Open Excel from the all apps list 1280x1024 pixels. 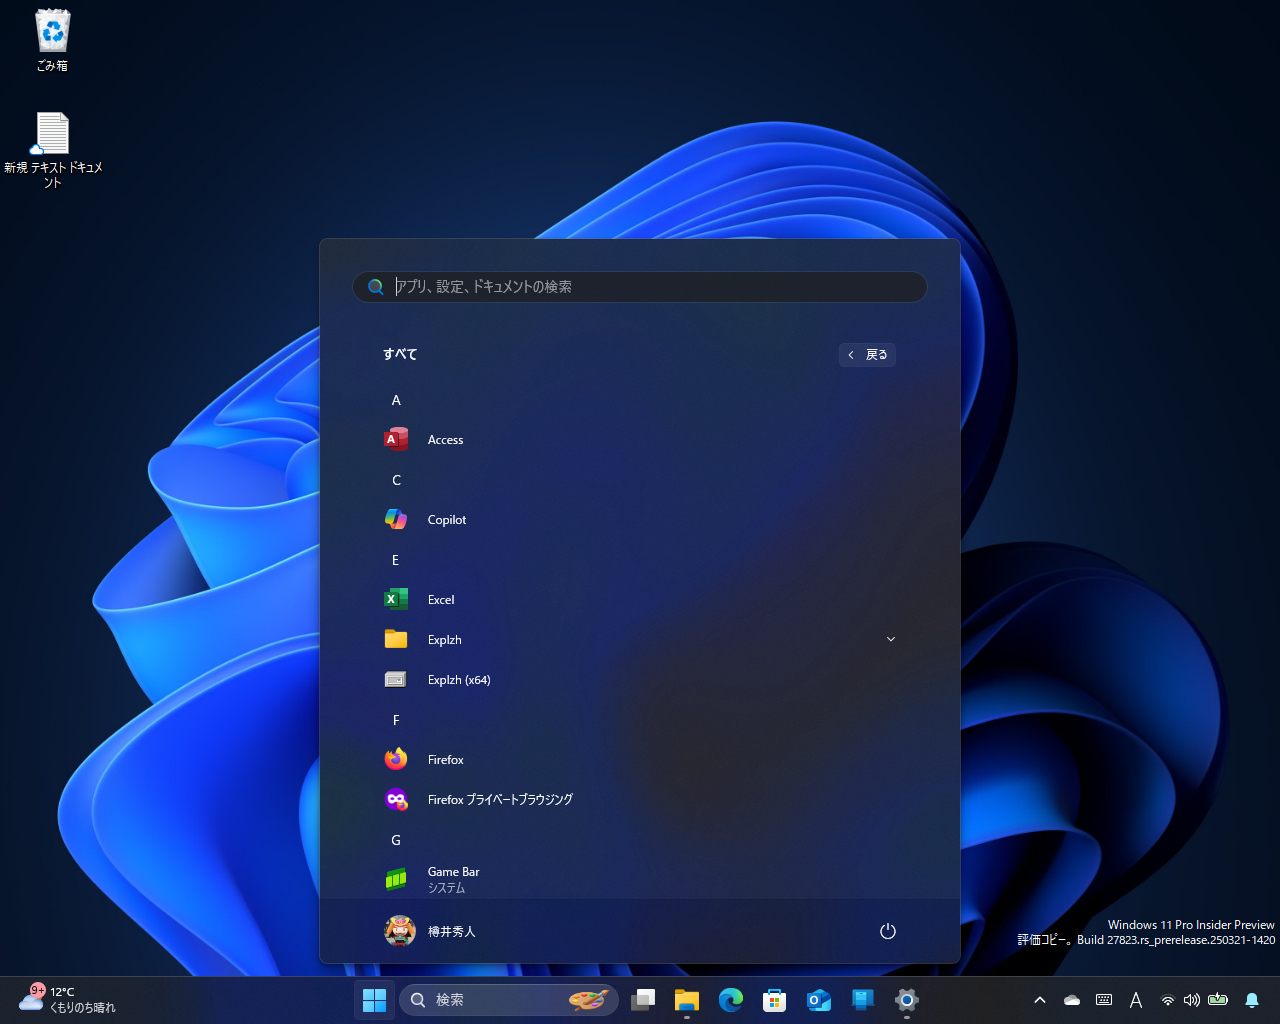(x=440, y=599)
